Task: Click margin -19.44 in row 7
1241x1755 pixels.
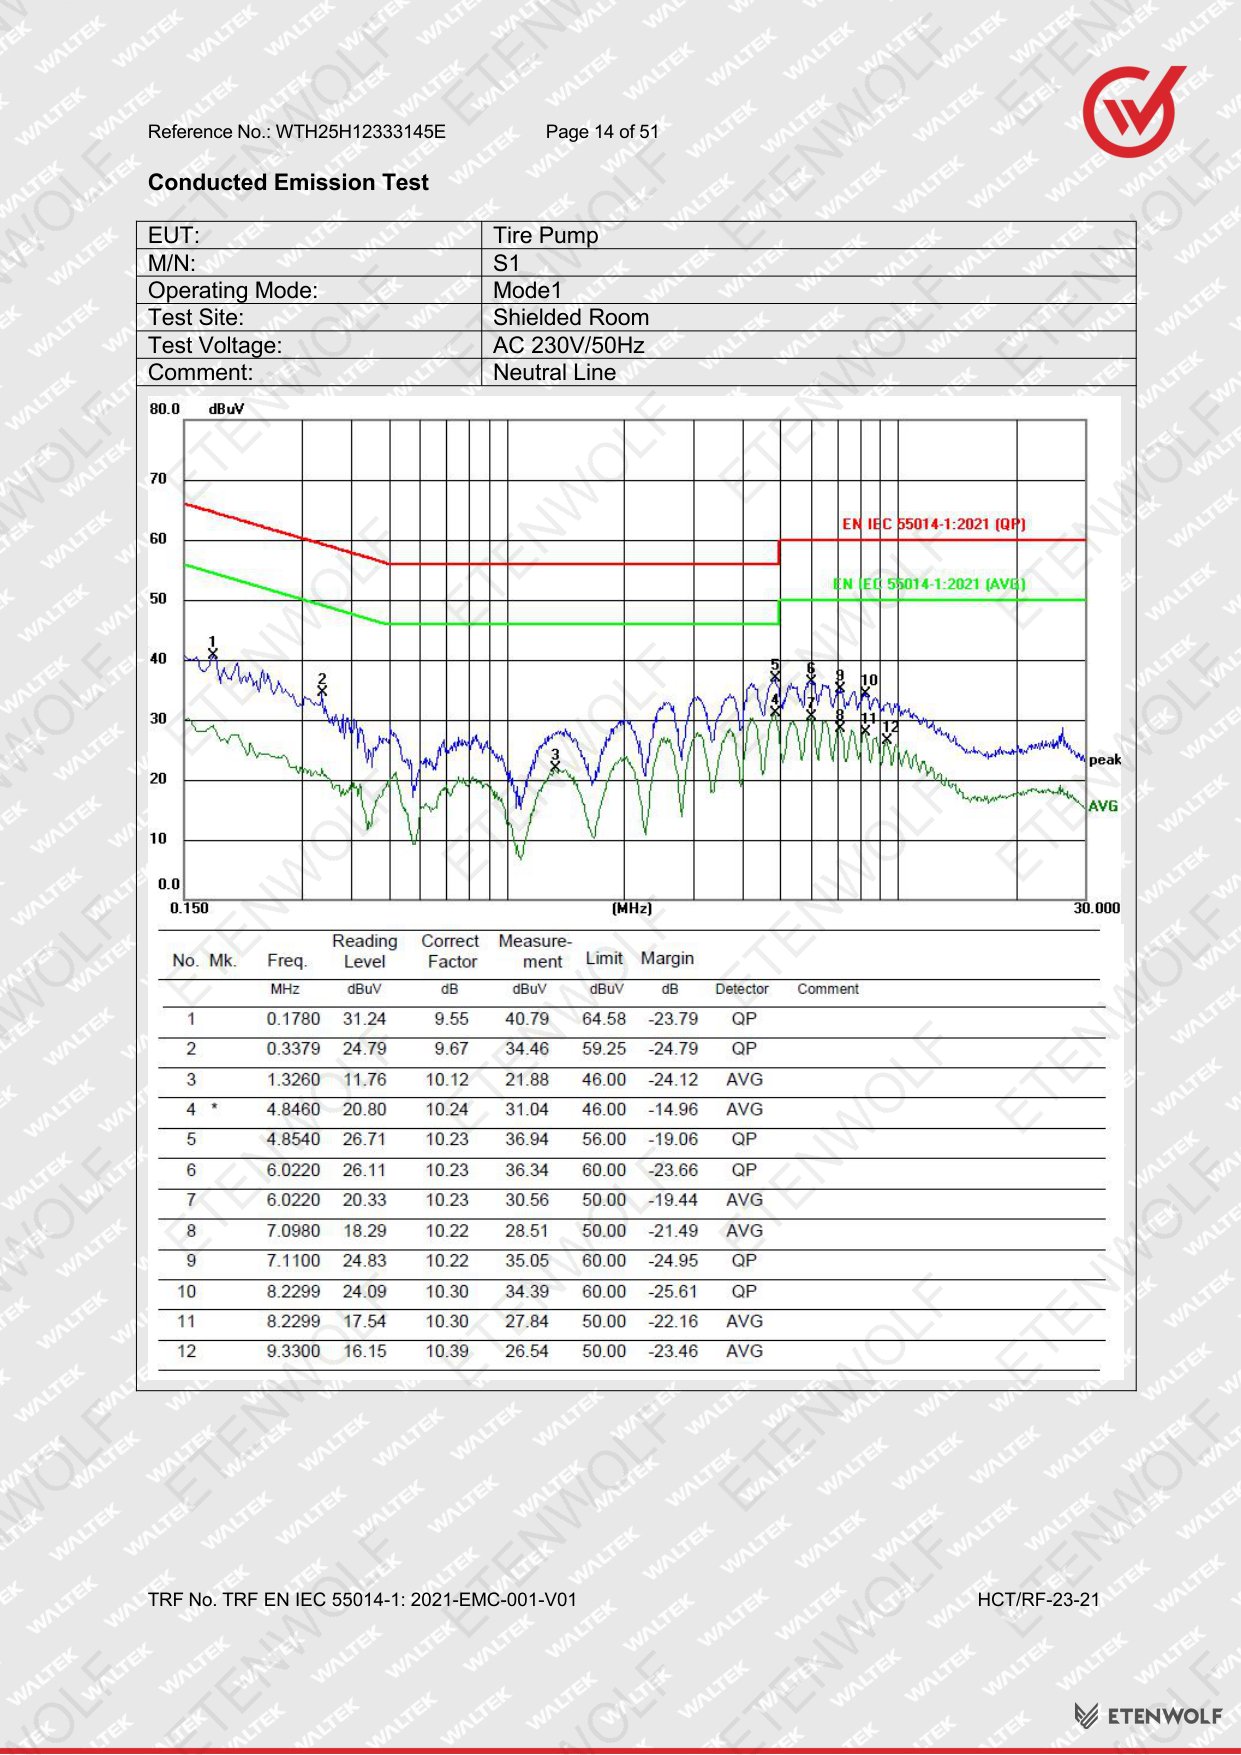Action: 673,1200
